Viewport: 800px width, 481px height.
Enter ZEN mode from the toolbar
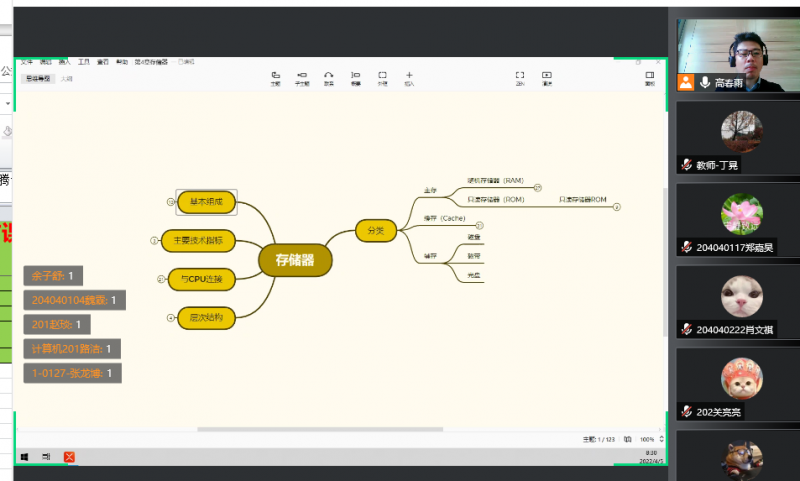pyautogui.click(x=520, y=77)
